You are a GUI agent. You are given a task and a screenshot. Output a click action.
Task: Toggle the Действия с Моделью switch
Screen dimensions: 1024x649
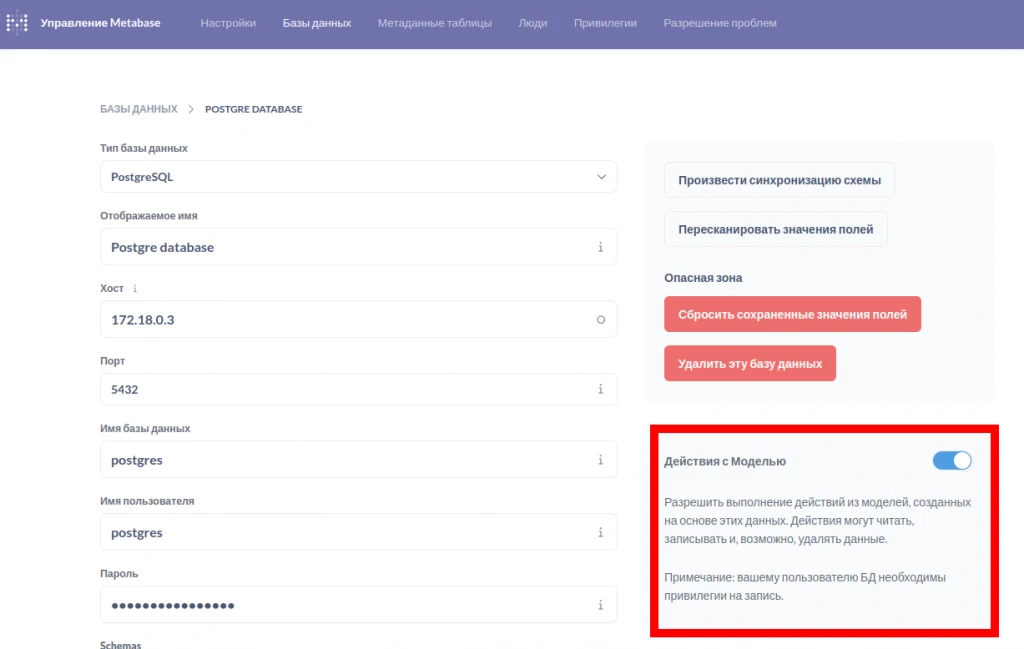tap(952, 460)
